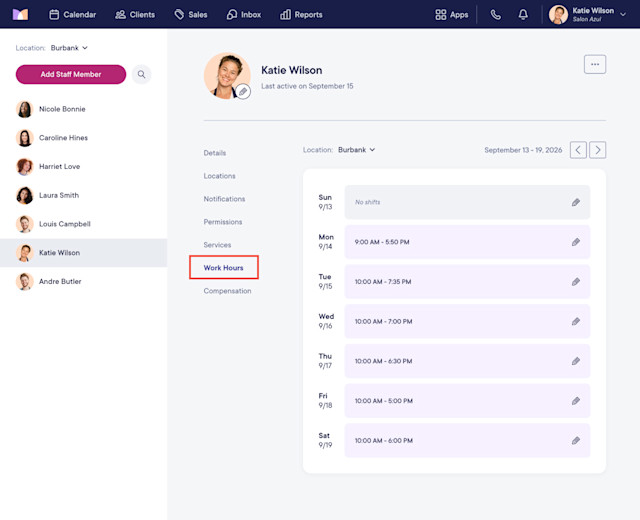Image resolution: width=640 pixels, height=520 pixels.
Task: Switch to the Compensation tab
Action: [227, 291]
